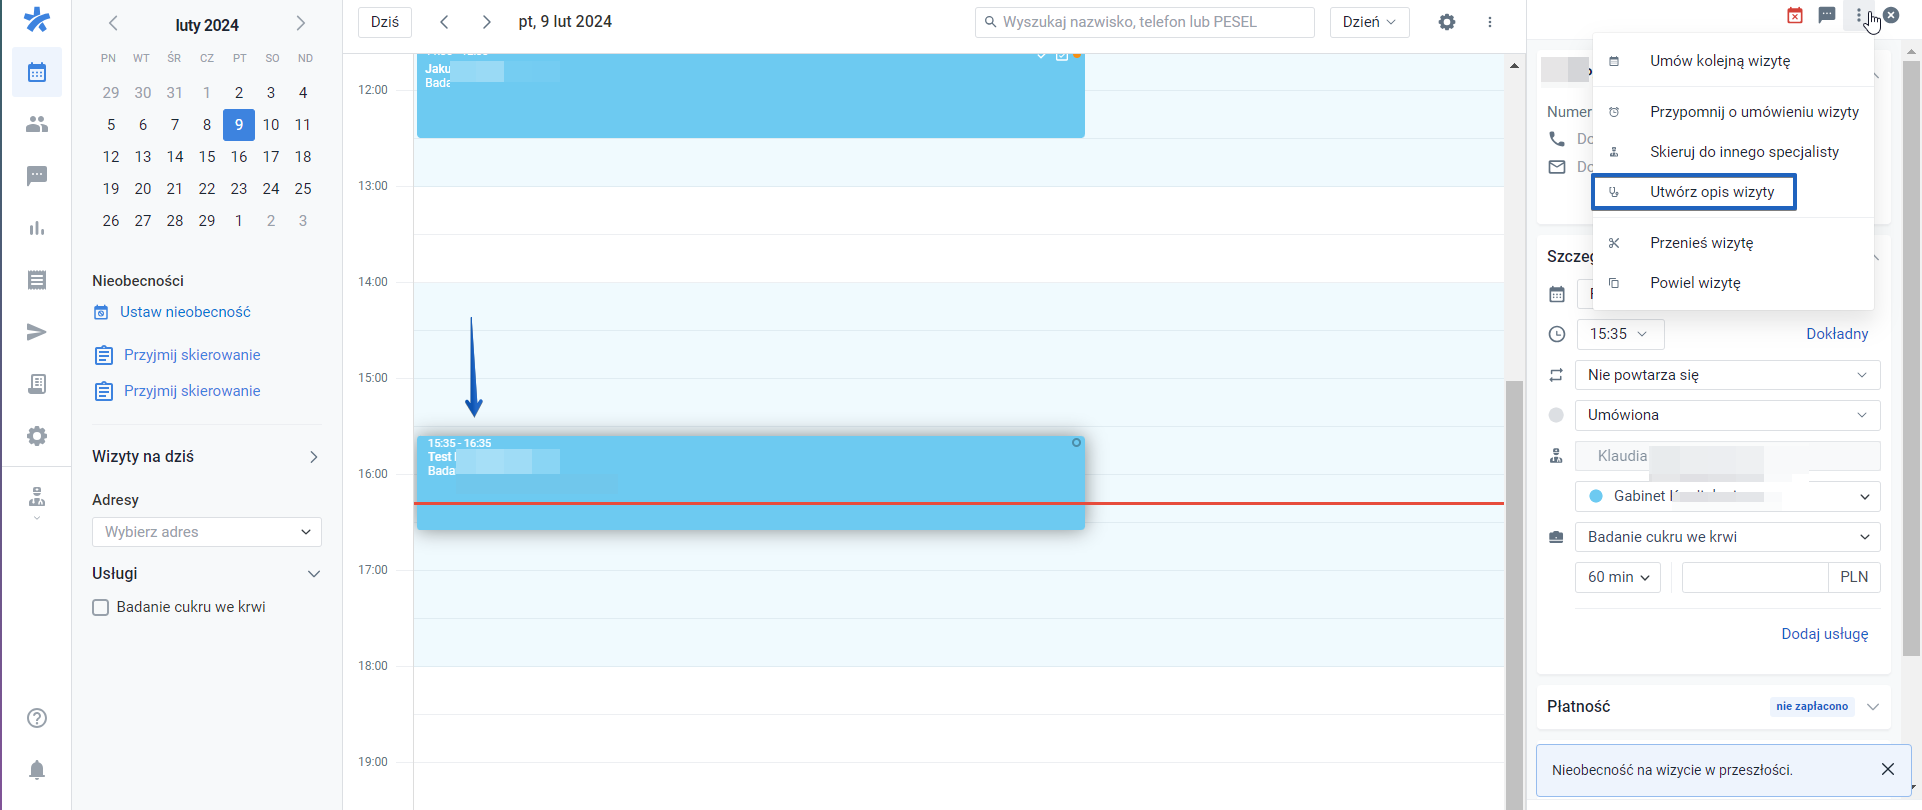Open the patients list sidebar icon
1922x810 pixels.
[37, 124]
